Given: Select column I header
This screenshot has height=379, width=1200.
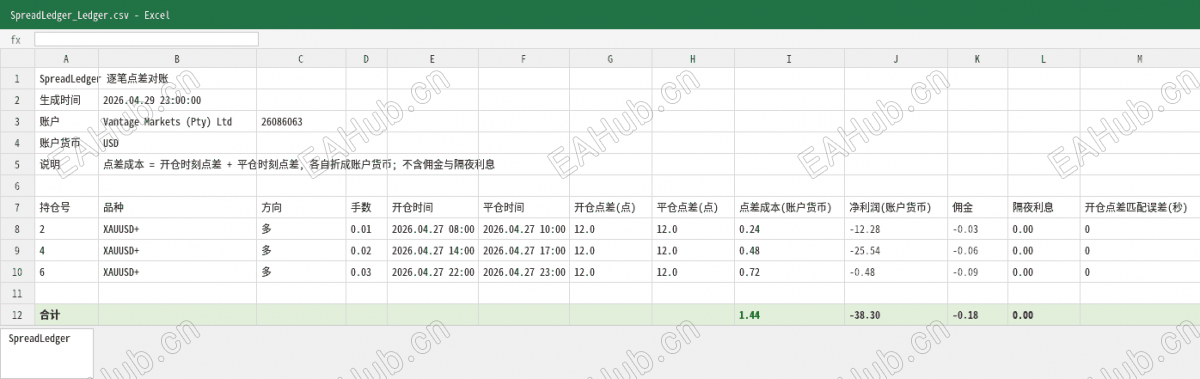Looking at the screenshot, I should pos(789,59).
